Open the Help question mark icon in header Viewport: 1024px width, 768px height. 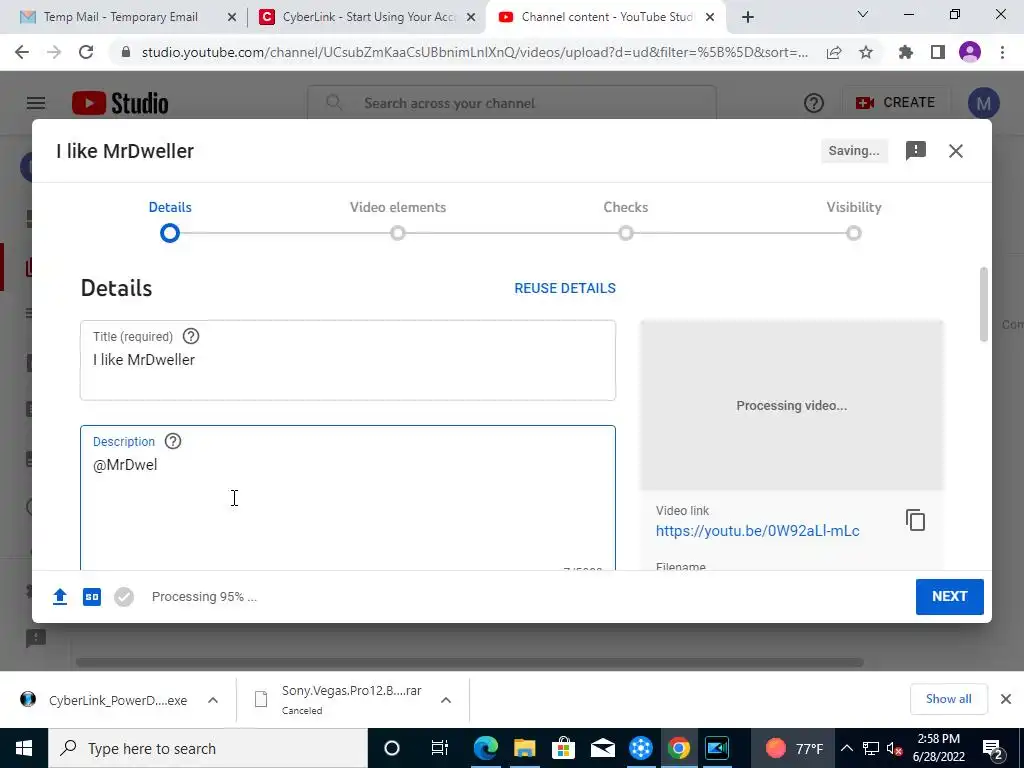click(x=814, y=103)
